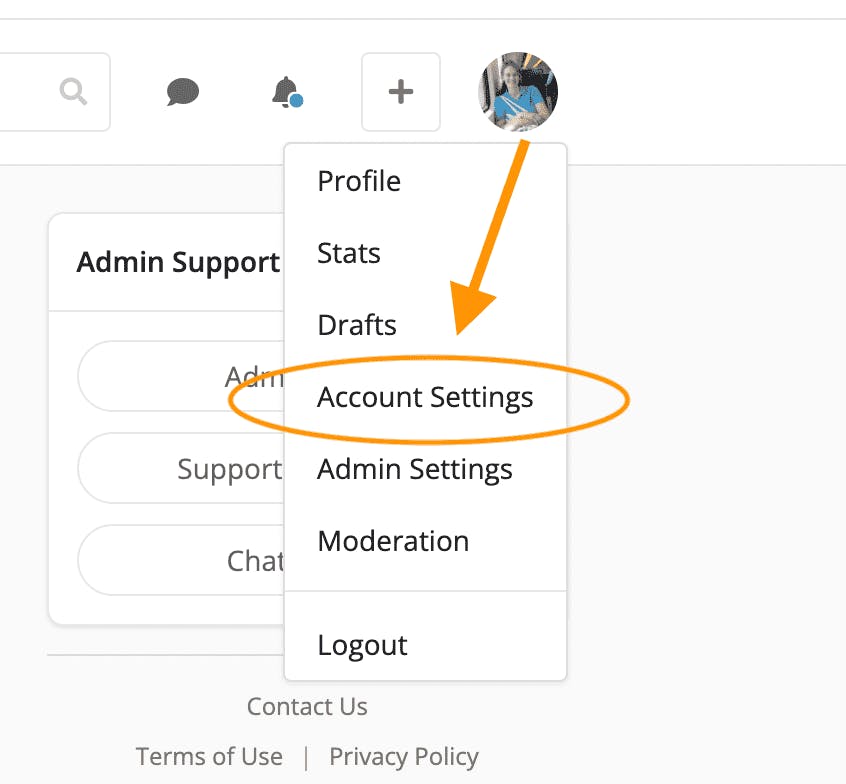Click the user avatar photo

pos(518,91)
